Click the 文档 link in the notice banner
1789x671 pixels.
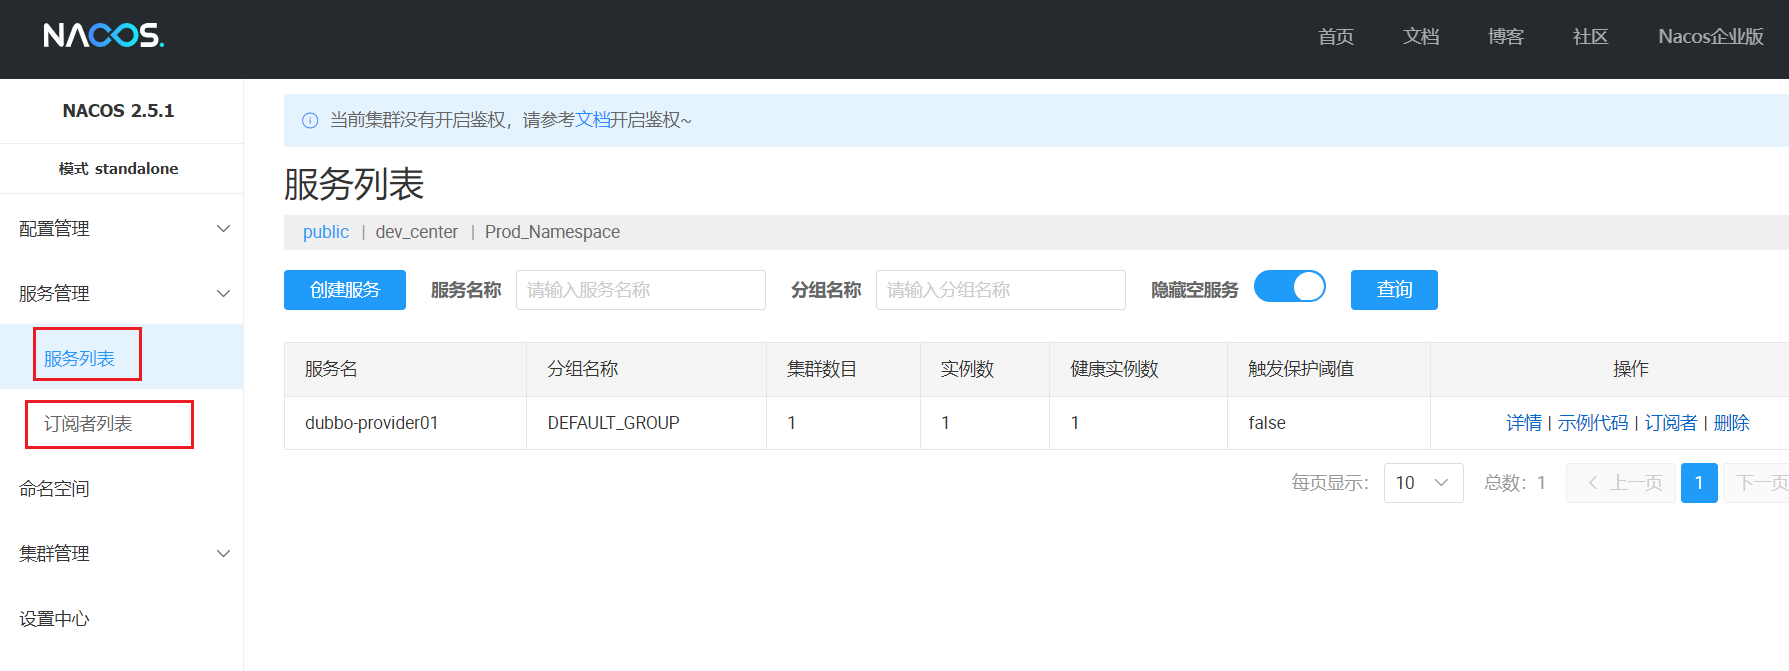[x=592, y=120]
